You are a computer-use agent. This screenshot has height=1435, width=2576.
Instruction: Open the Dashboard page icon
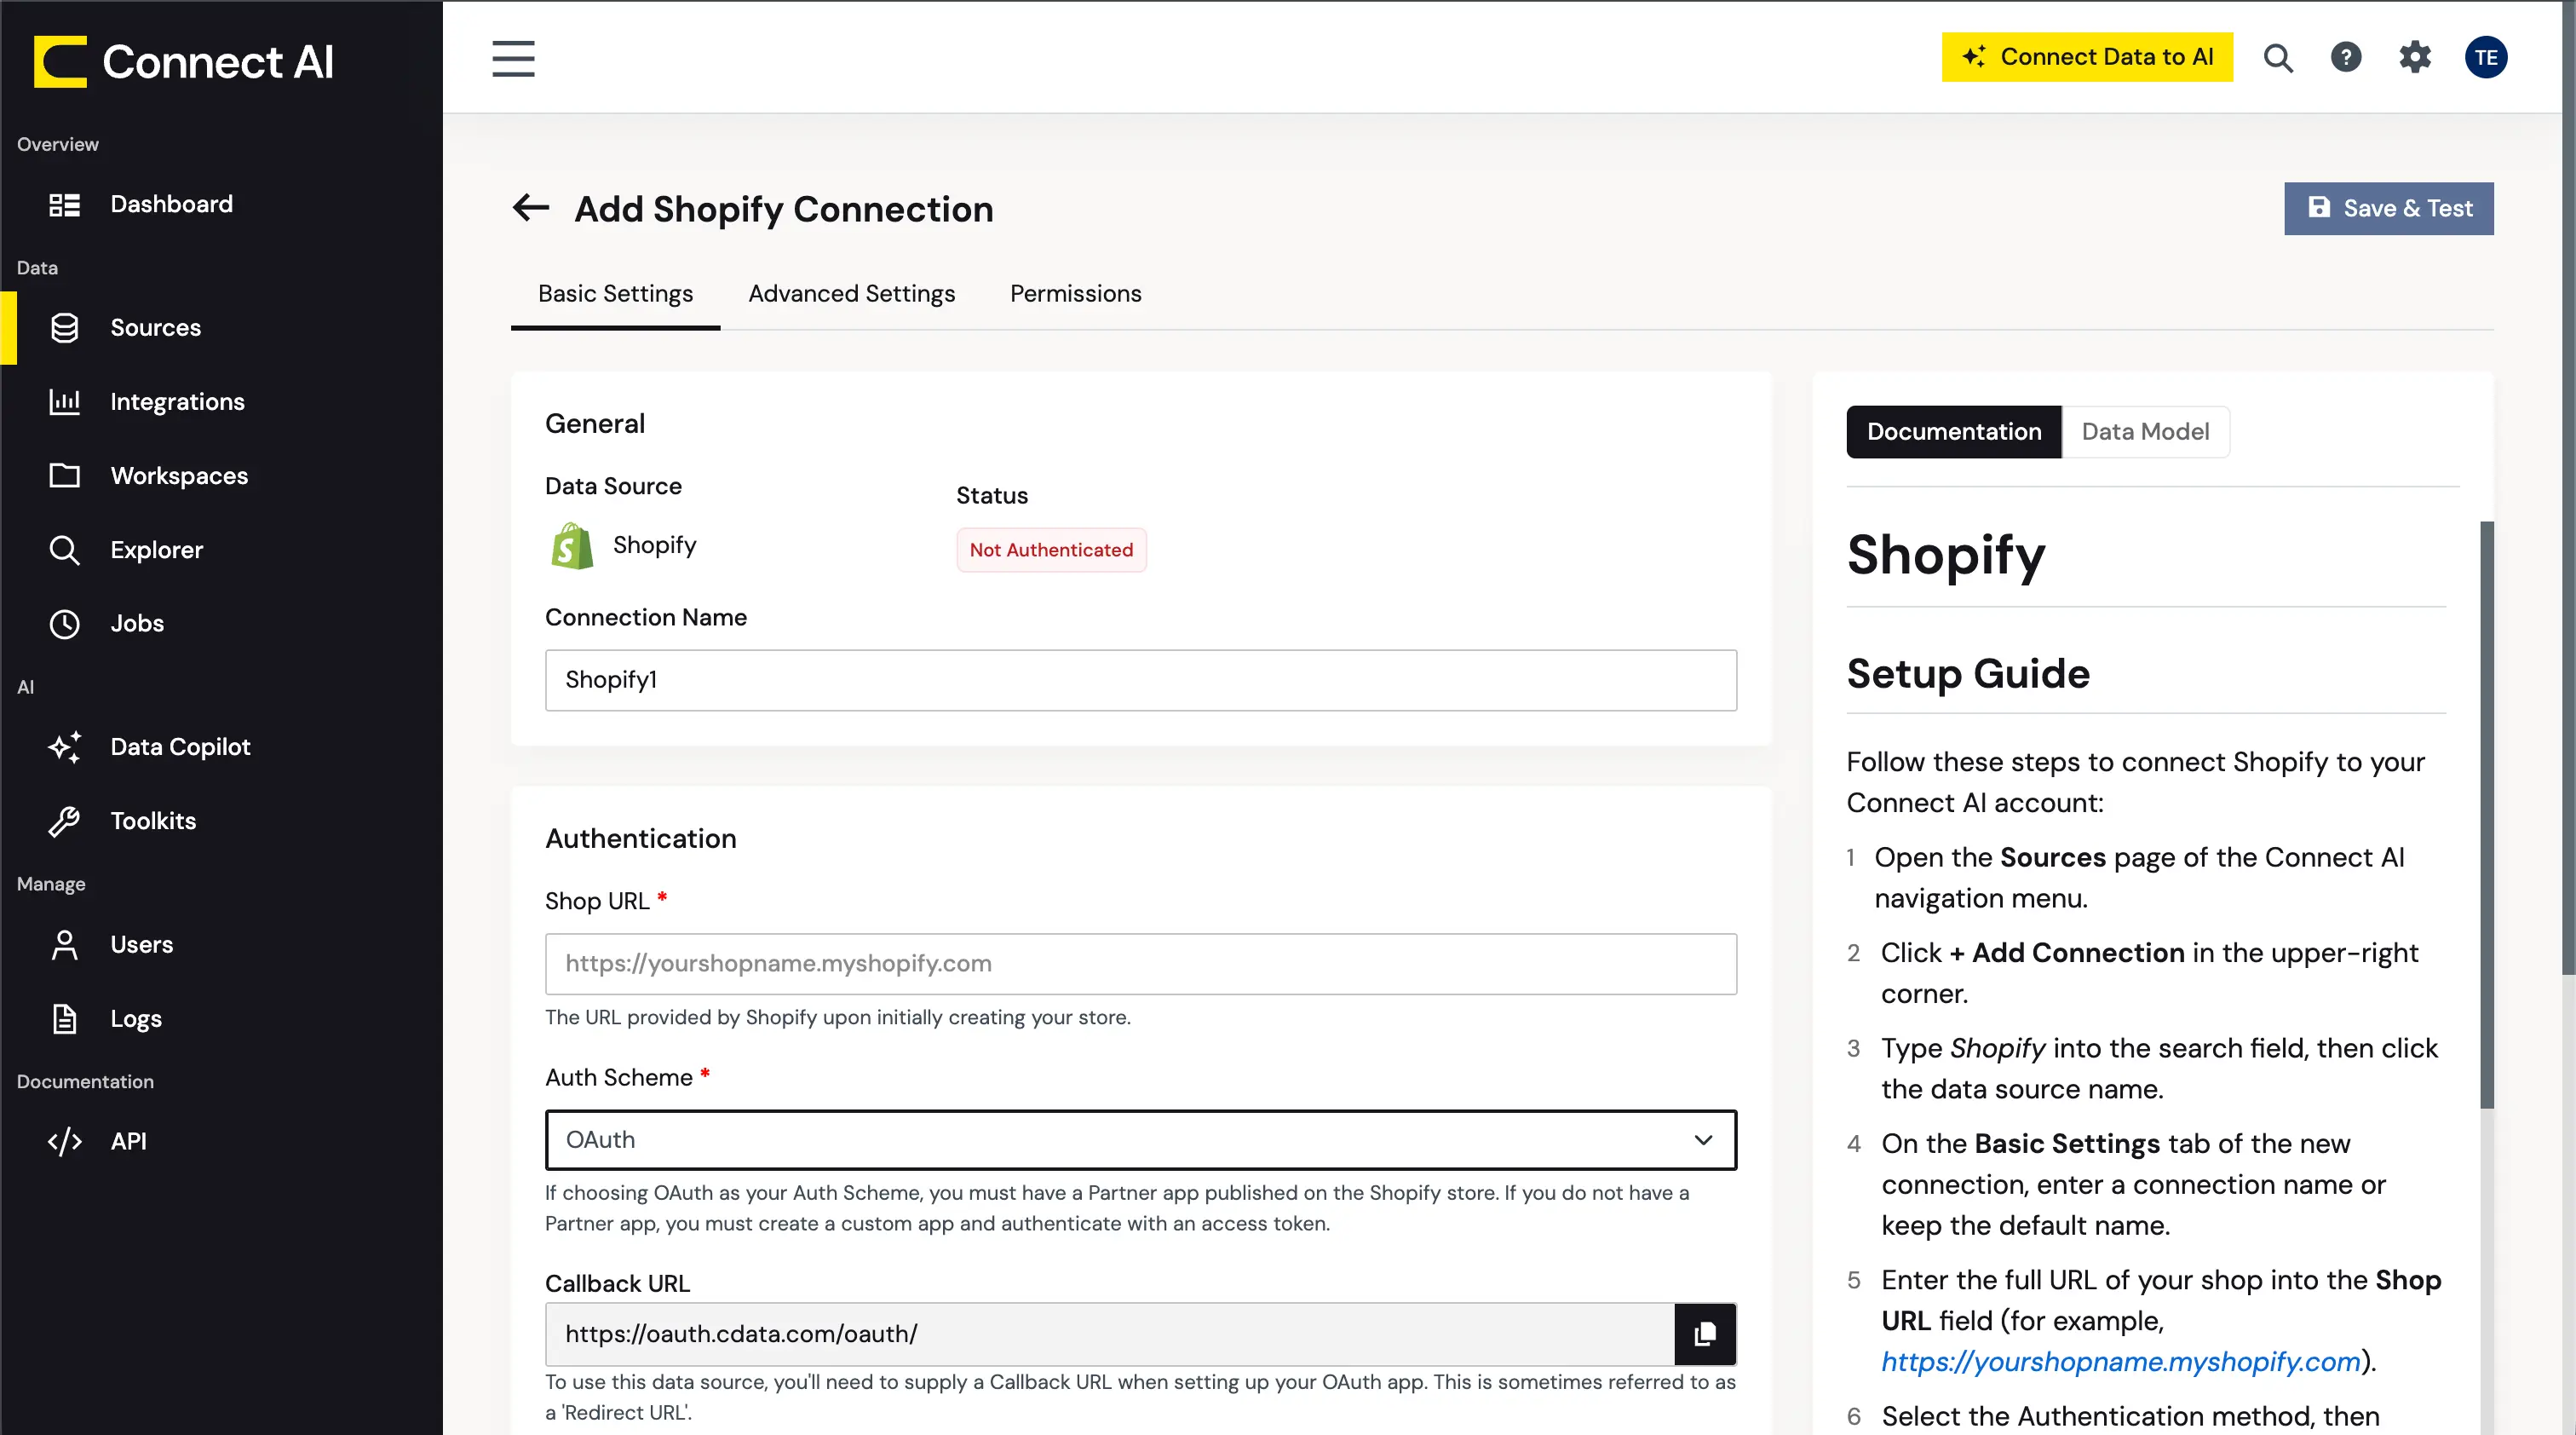(65, 205)
